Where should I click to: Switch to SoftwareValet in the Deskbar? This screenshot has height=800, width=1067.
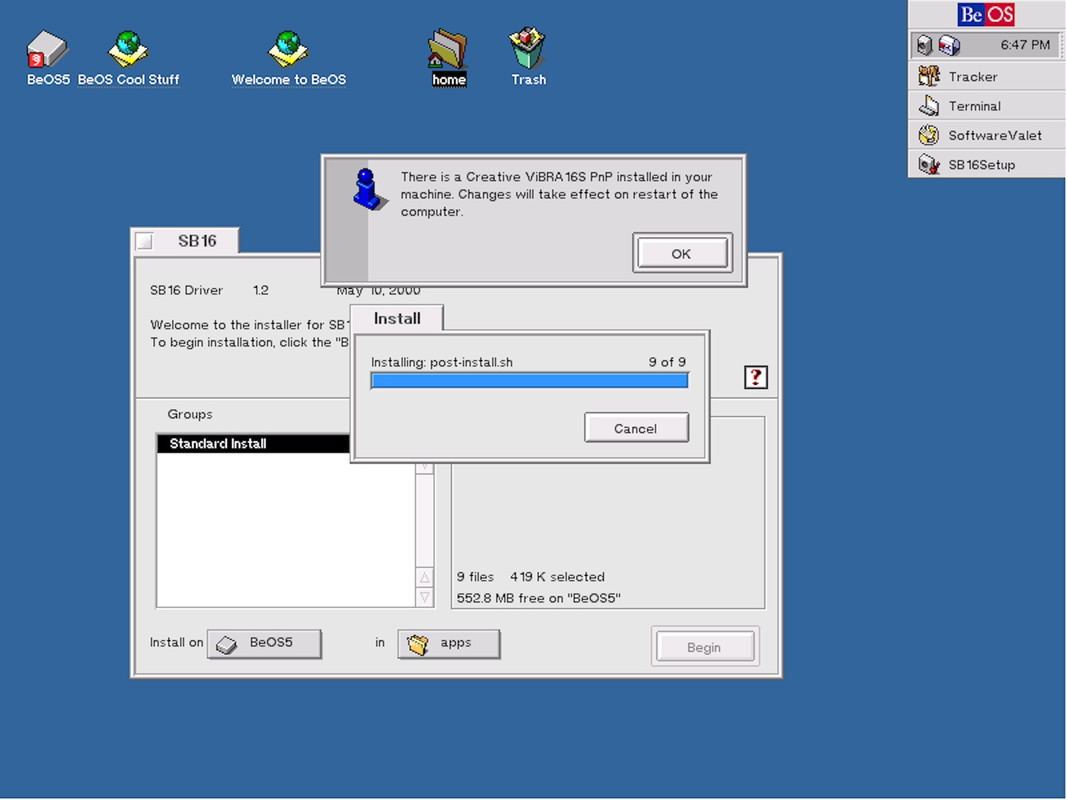coord(986,135)
